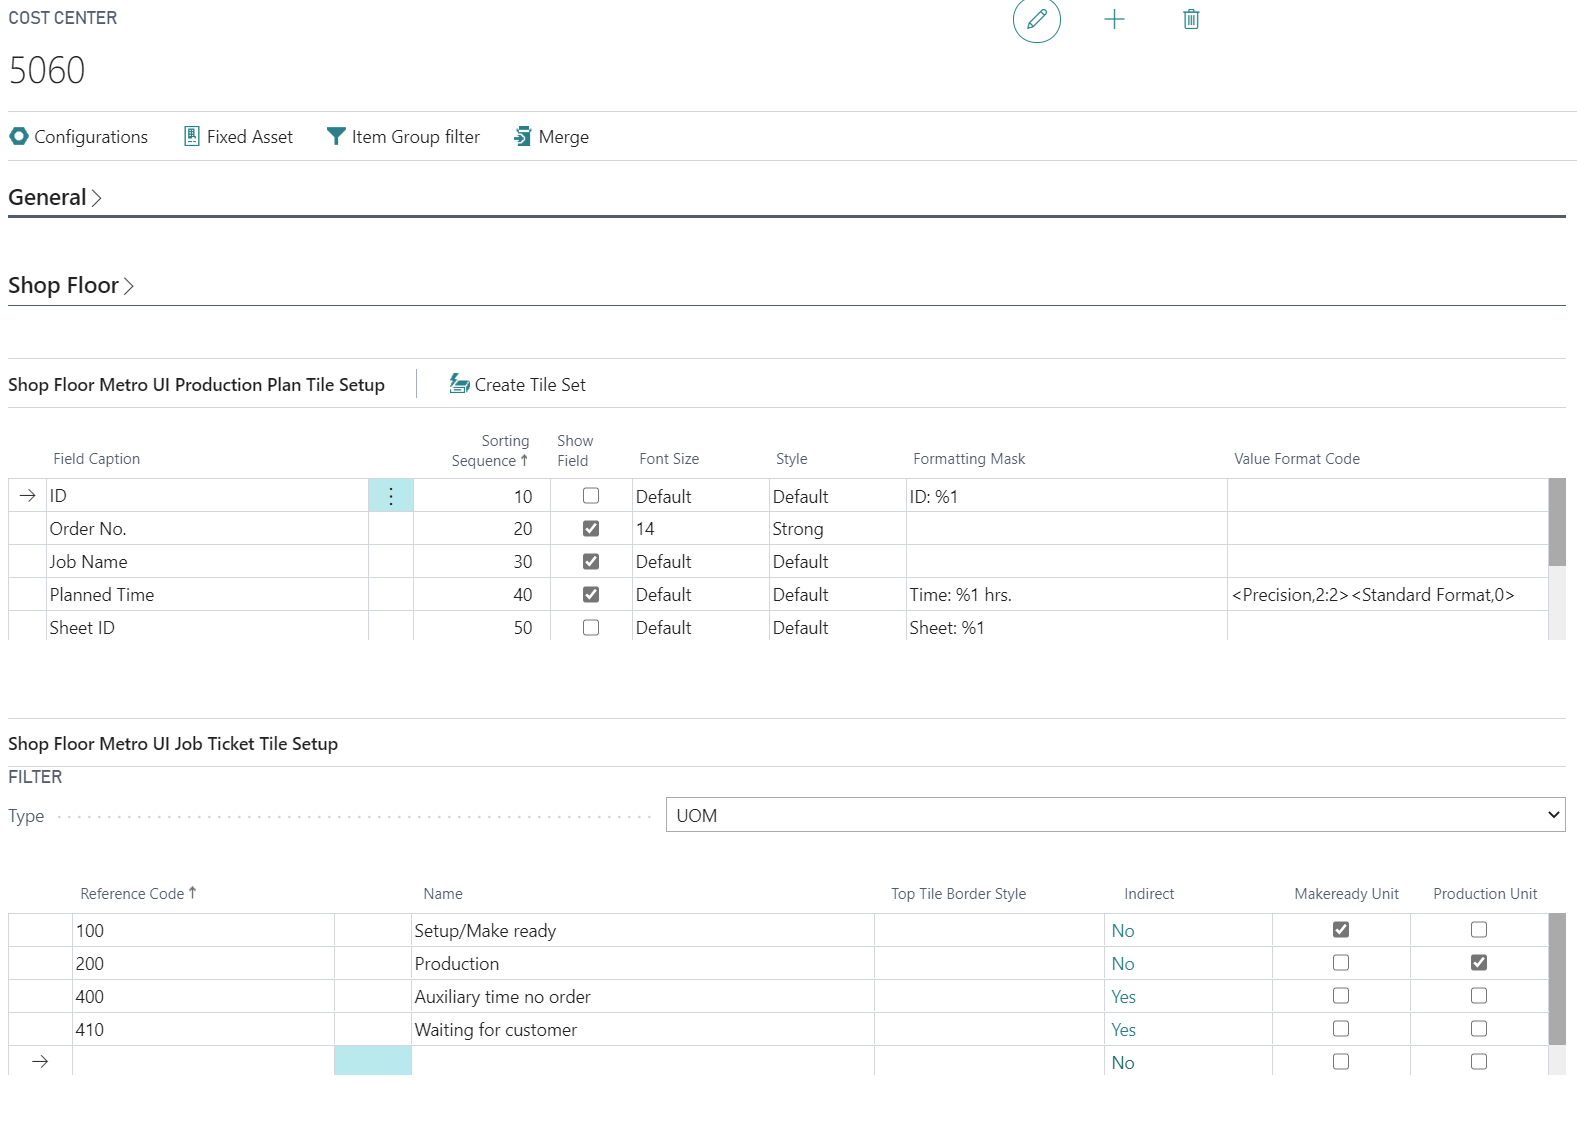The width and height of the screenshot is (1577, 1148).
Task: Select reference code 100 cell
Action: (203, 931)
